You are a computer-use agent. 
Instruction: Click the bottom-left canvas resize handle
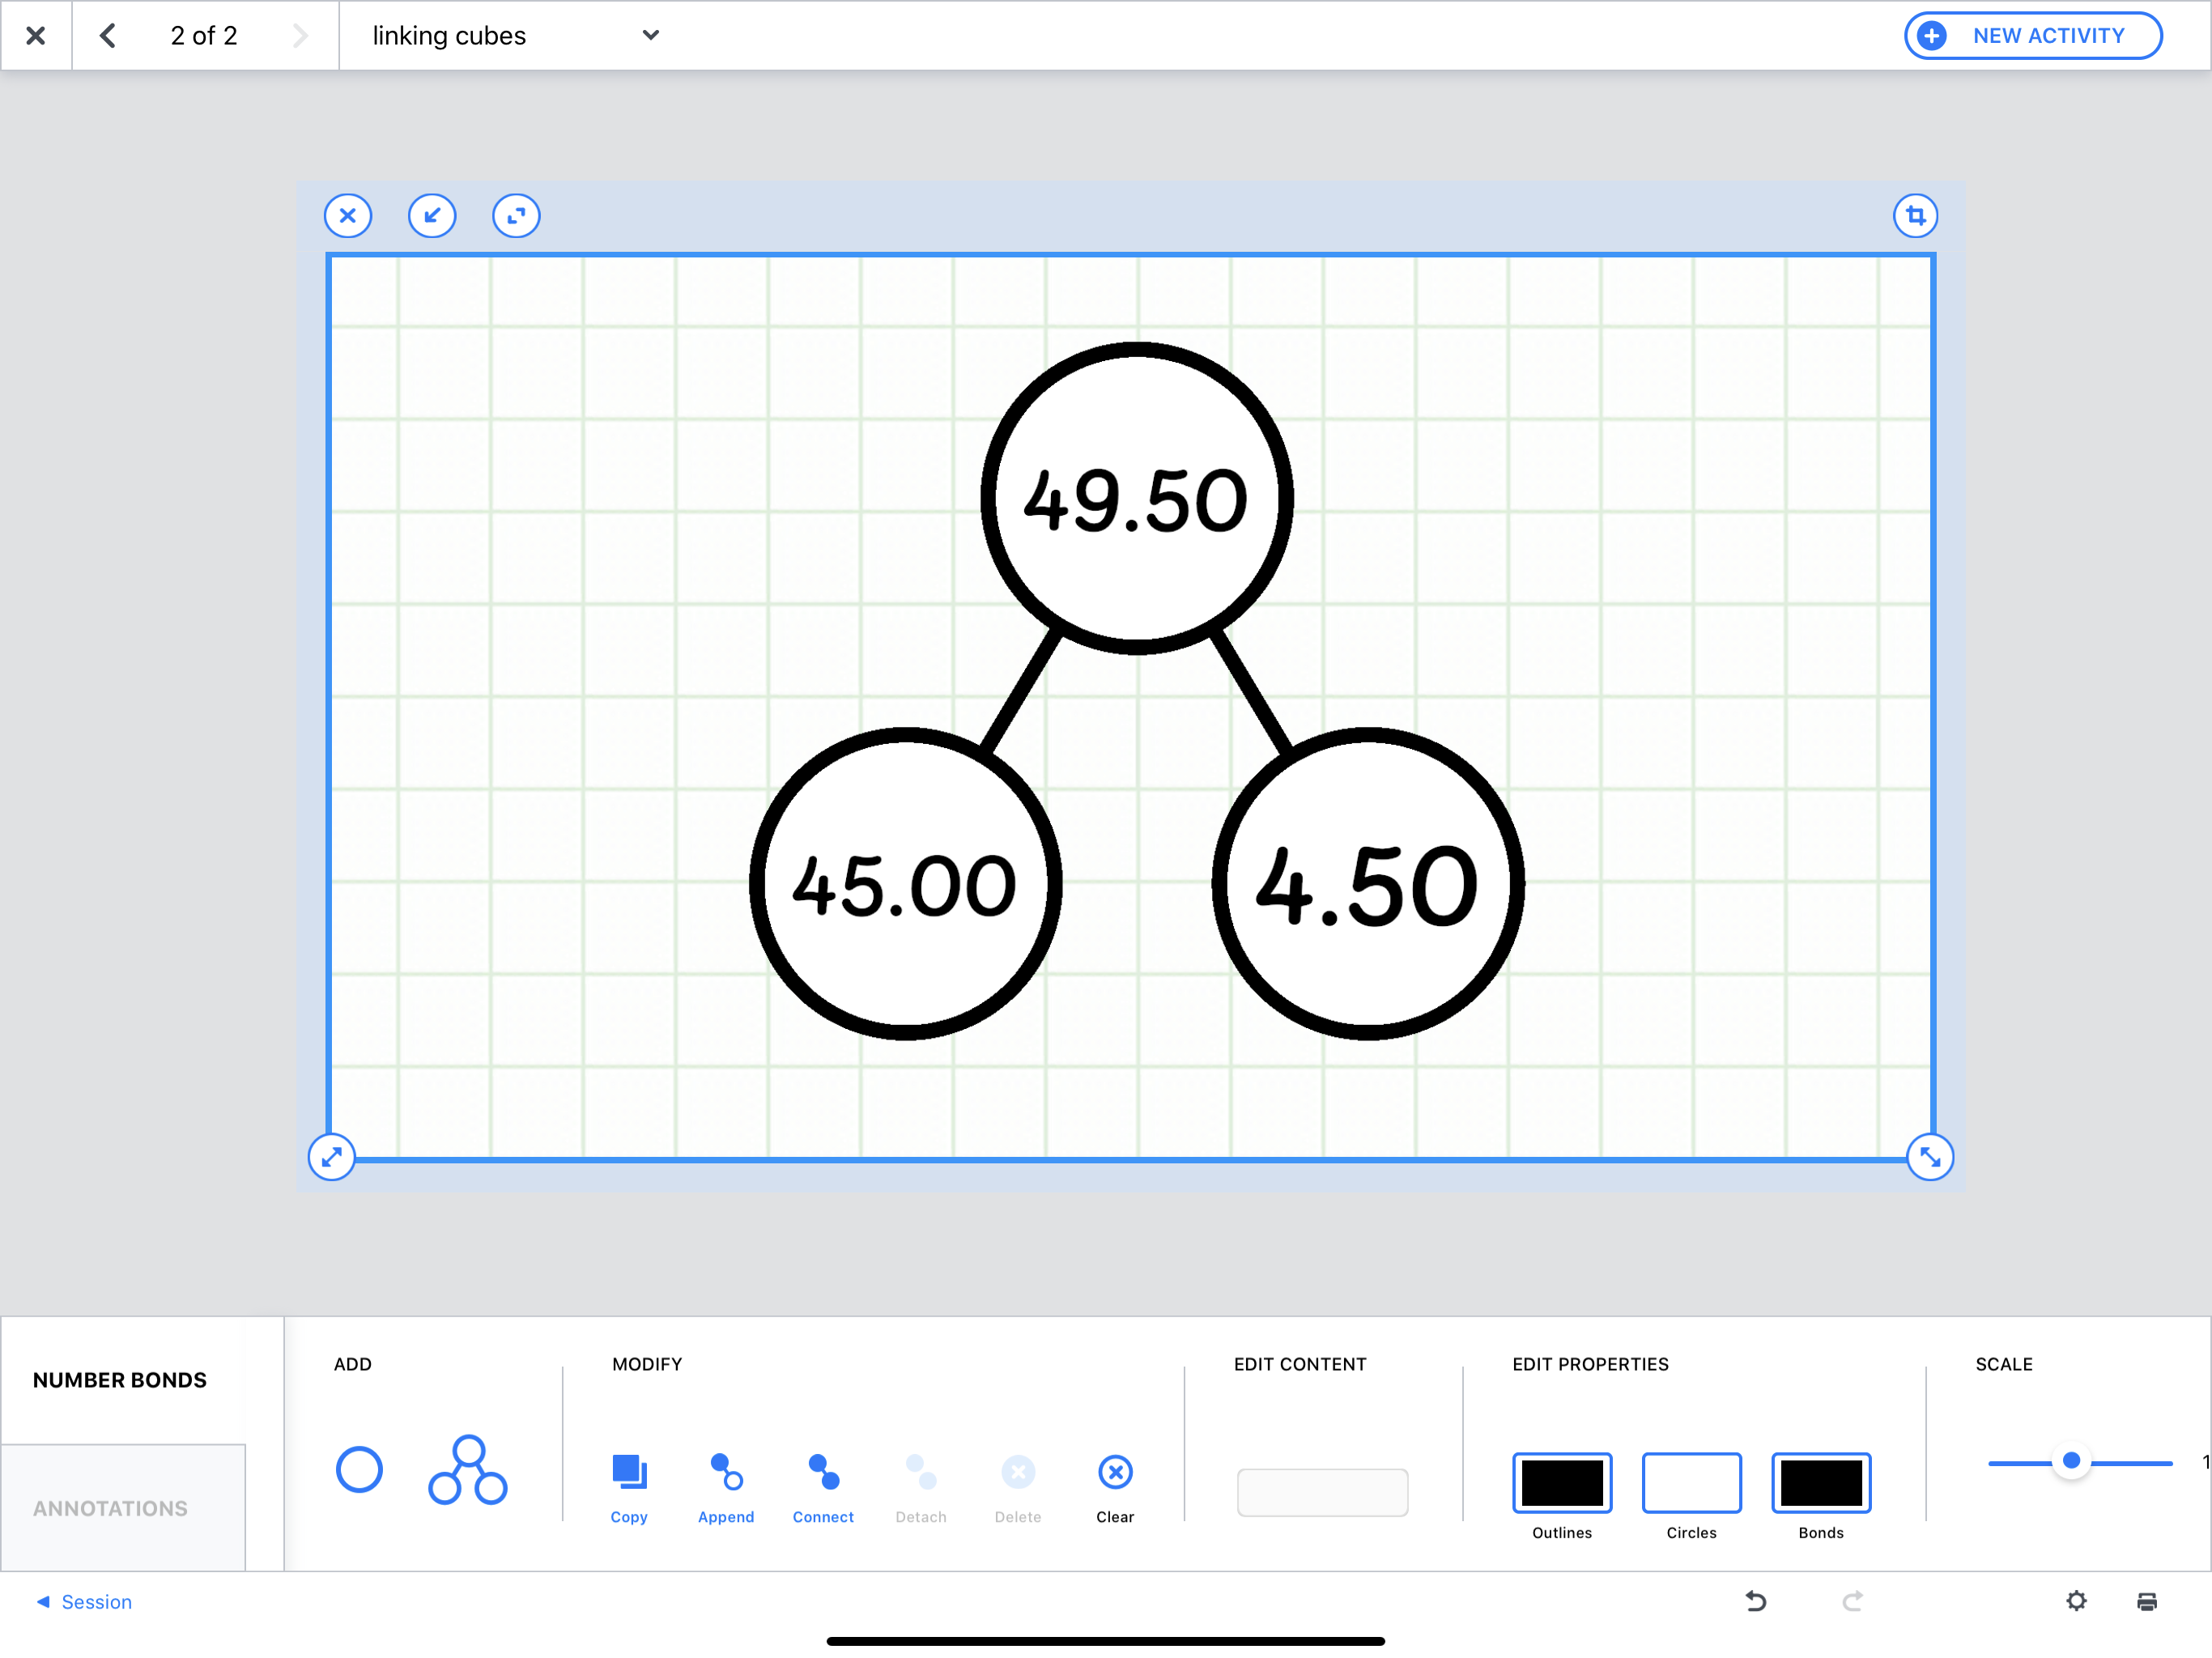point(331,1157)
